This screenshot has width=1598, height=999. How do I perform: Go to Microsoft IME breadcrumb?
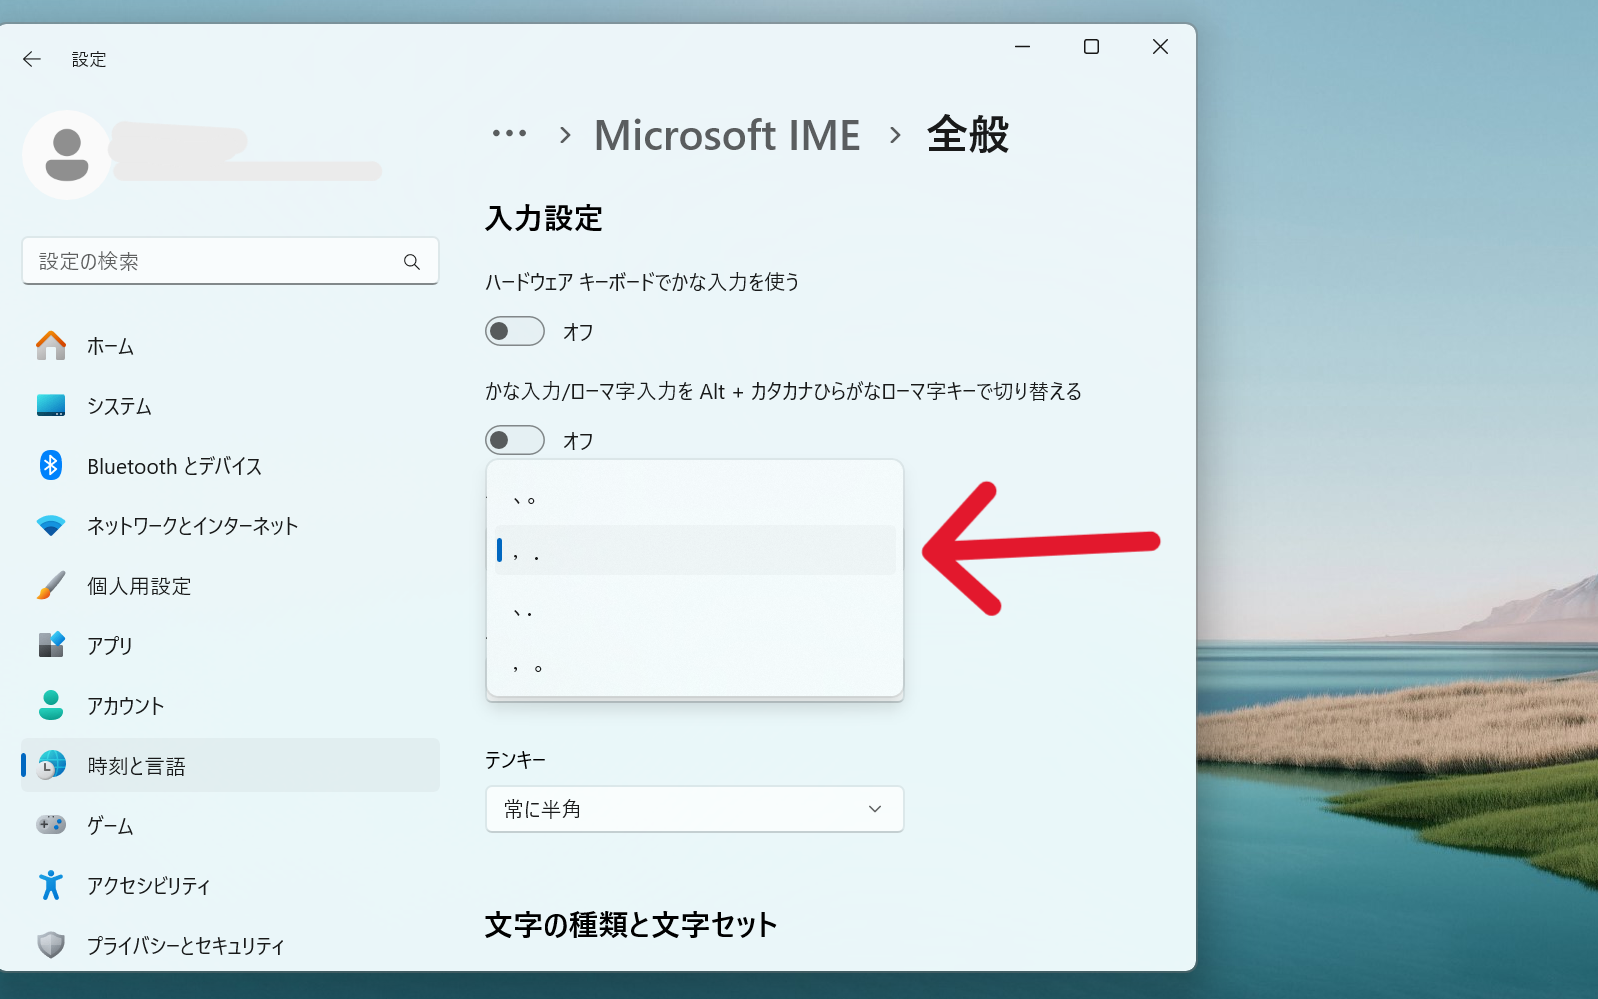pos(727,135)
